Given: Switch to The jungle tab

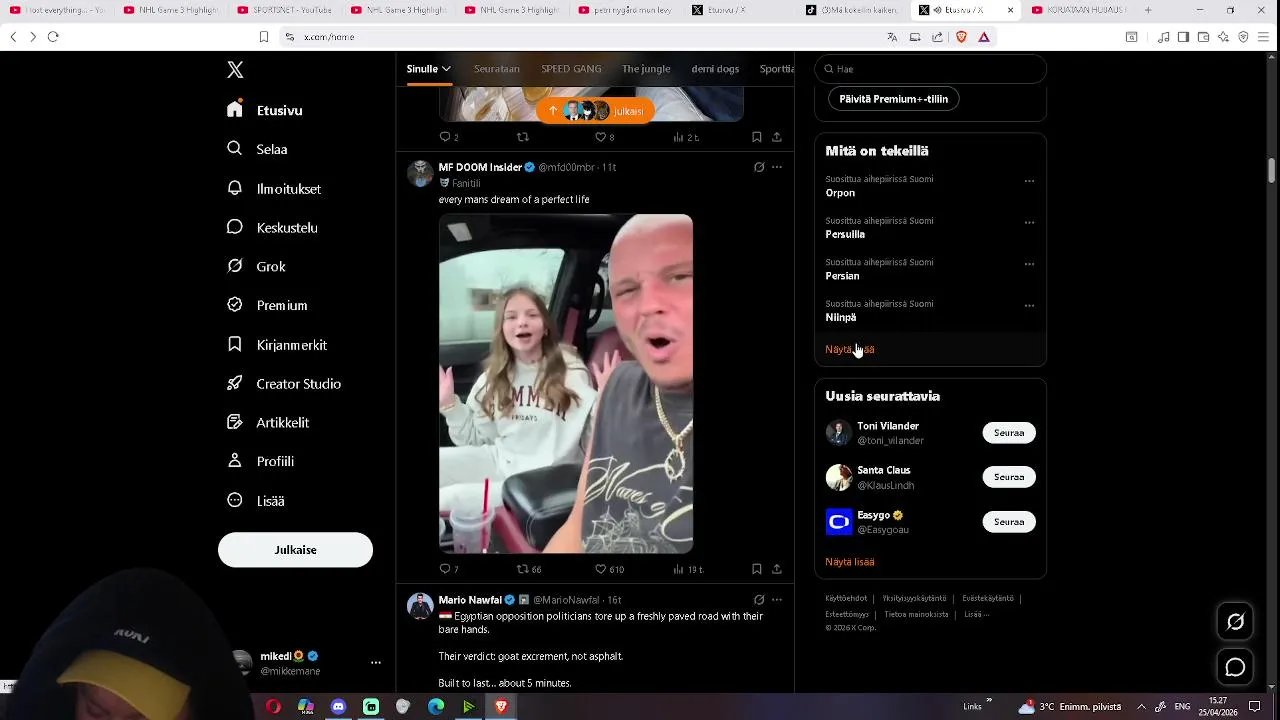Looking at the screenshot, I should coord(646,69).
